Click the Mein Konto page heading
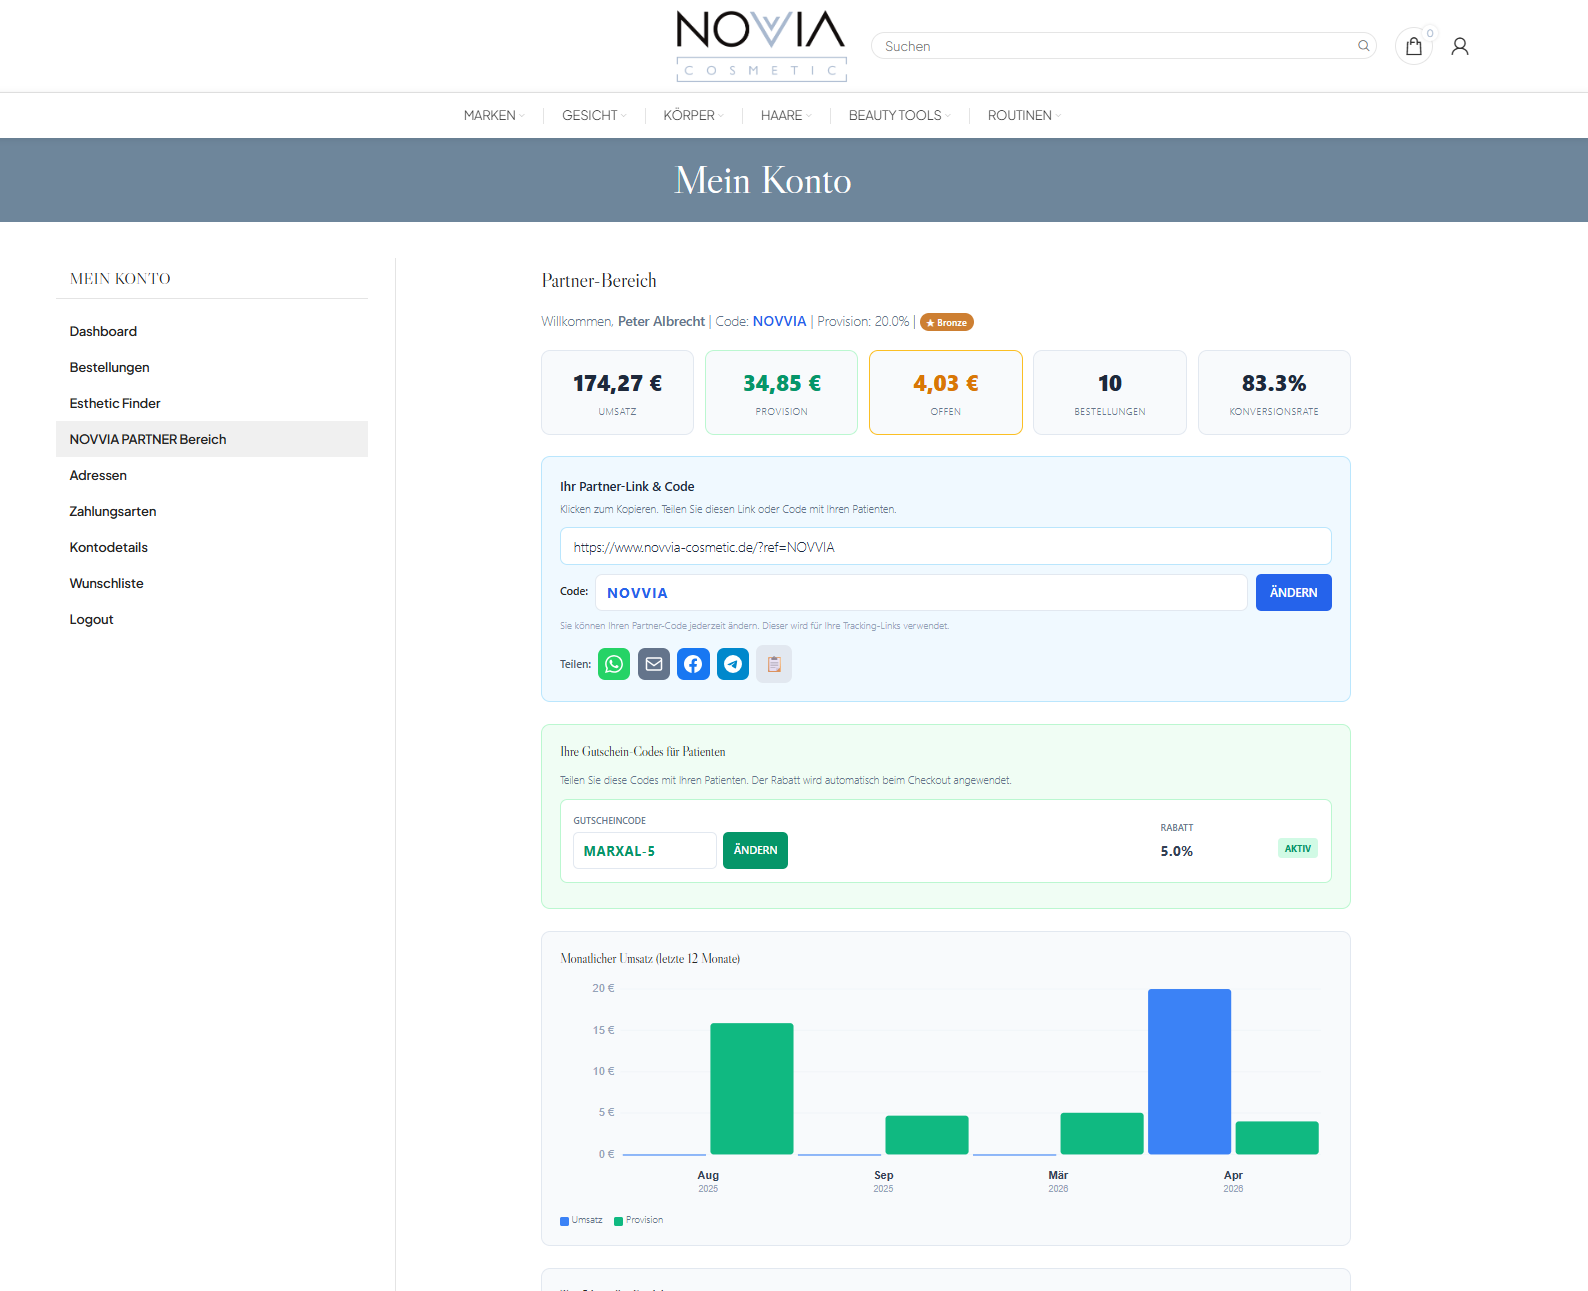The height and width of the screenshot is (1291, 1588). 763,180
